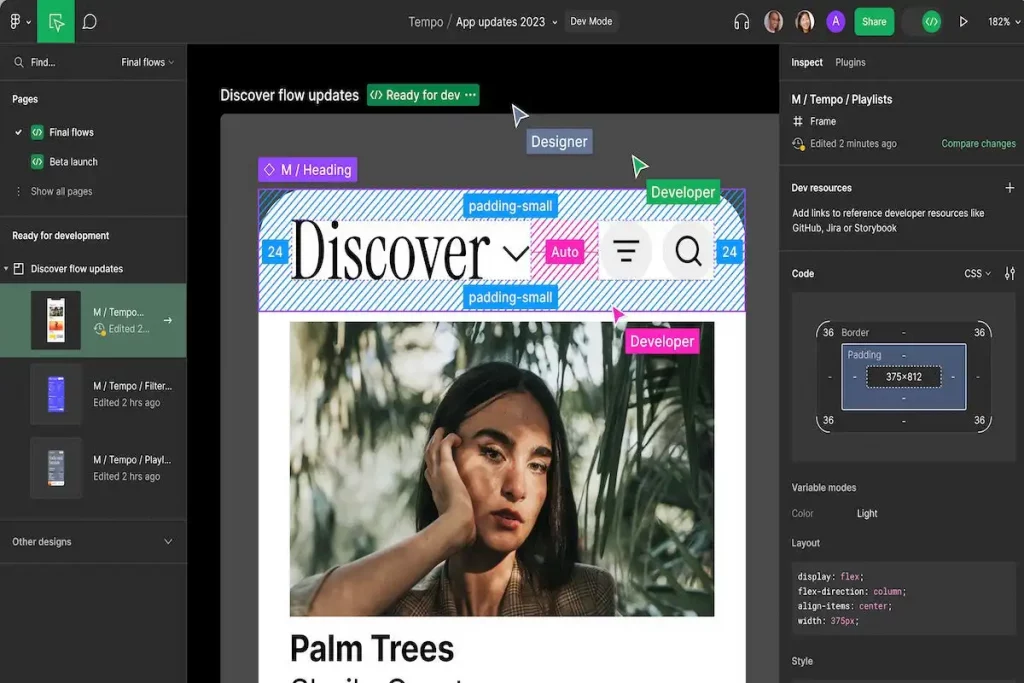Open the Figma main menu logo
Image resolution: width=1024 pixels, height=683 pixels.
coord(16,22)
